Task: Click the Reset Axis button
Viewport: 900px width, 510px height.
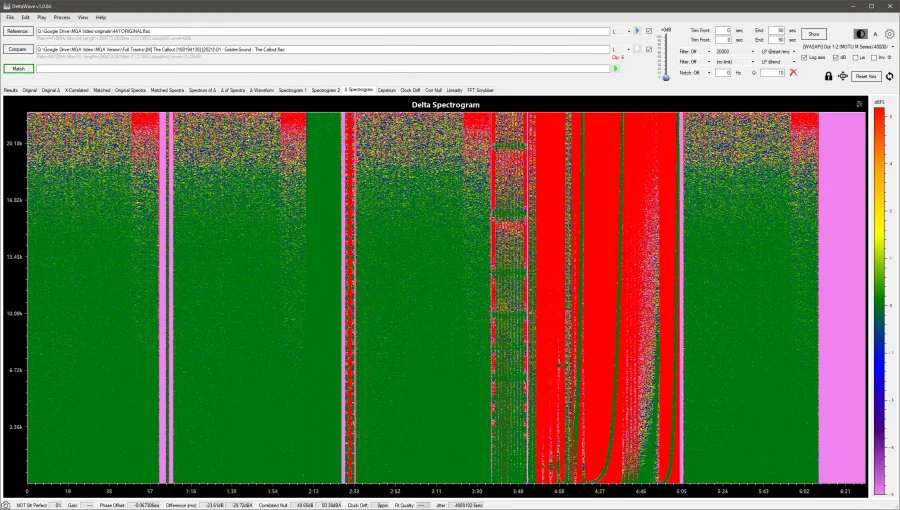Action: (x=865, y=76)
